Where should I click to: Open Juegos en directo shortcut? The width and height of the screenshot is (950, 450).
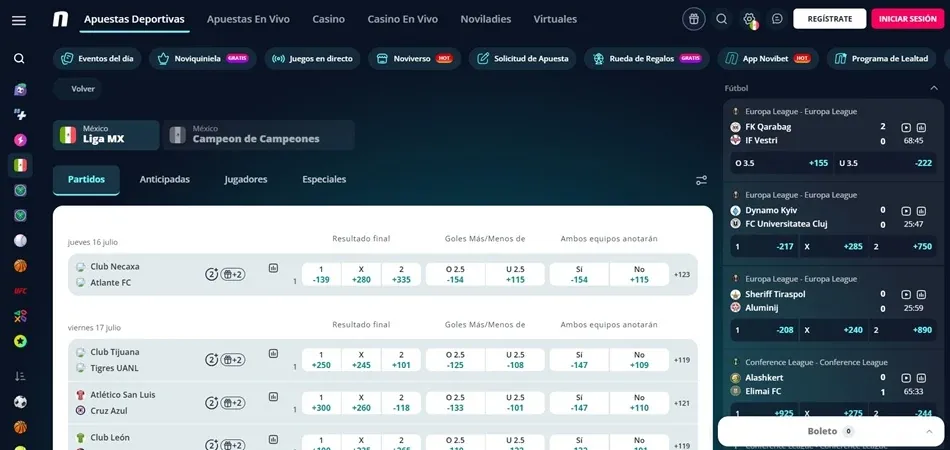tap(313, 59)
